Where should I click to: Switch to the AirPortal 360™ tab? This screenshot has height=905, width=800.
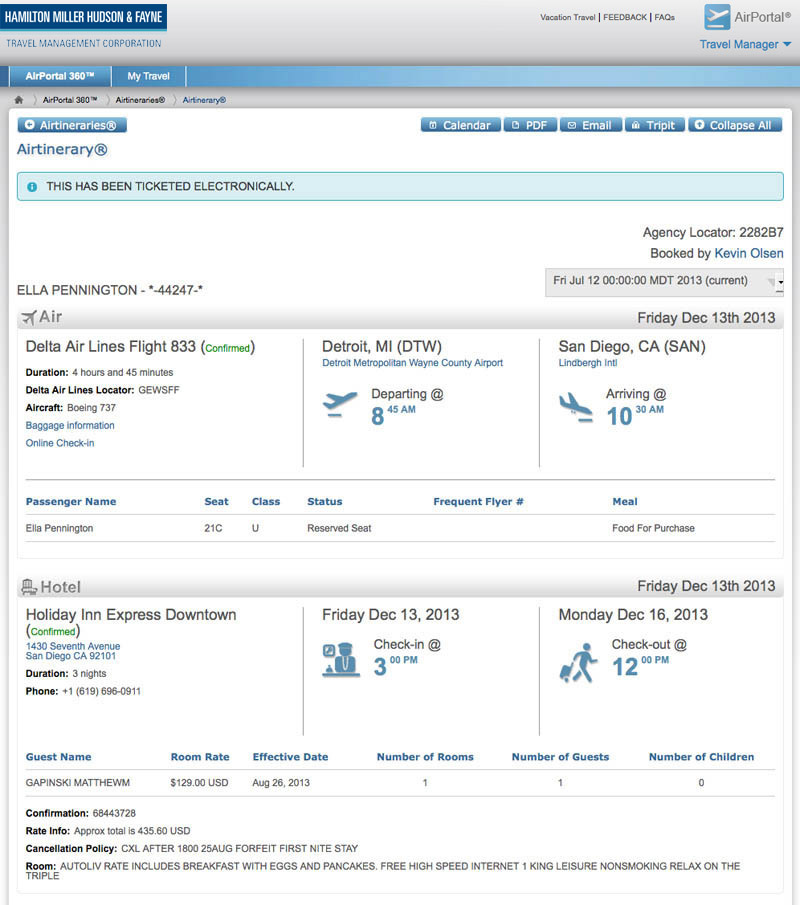click(x=59, y=76)
